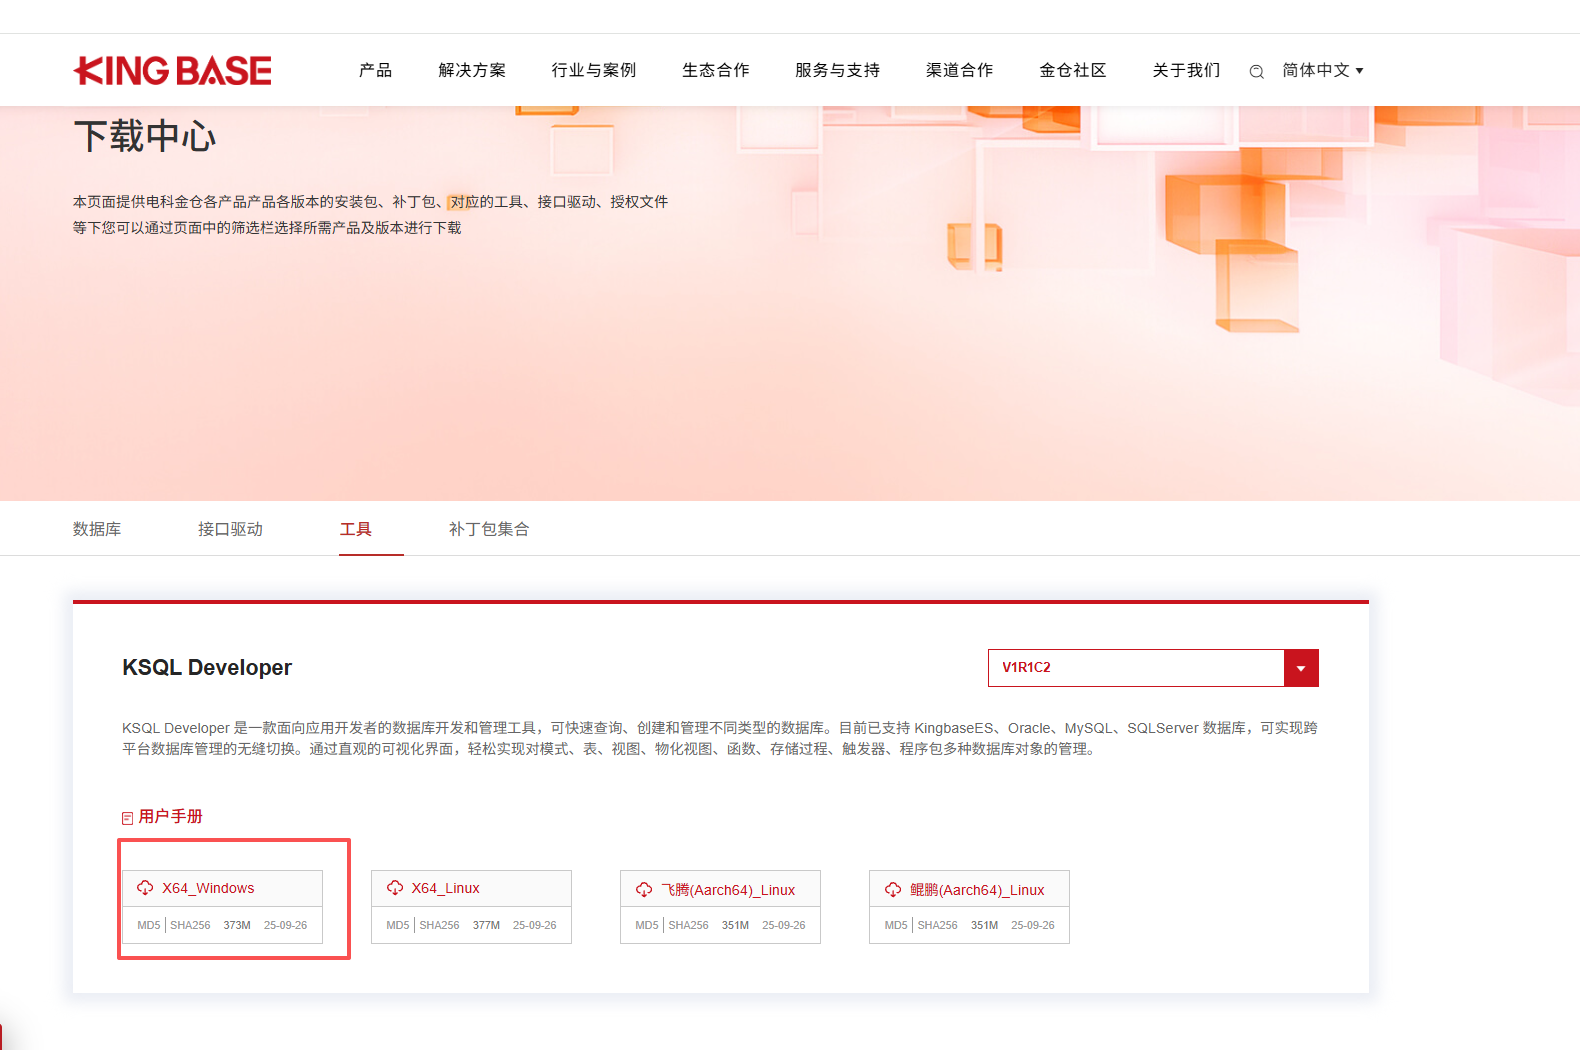Click the V1R1C2 version select field

[x=1135, y=668]
